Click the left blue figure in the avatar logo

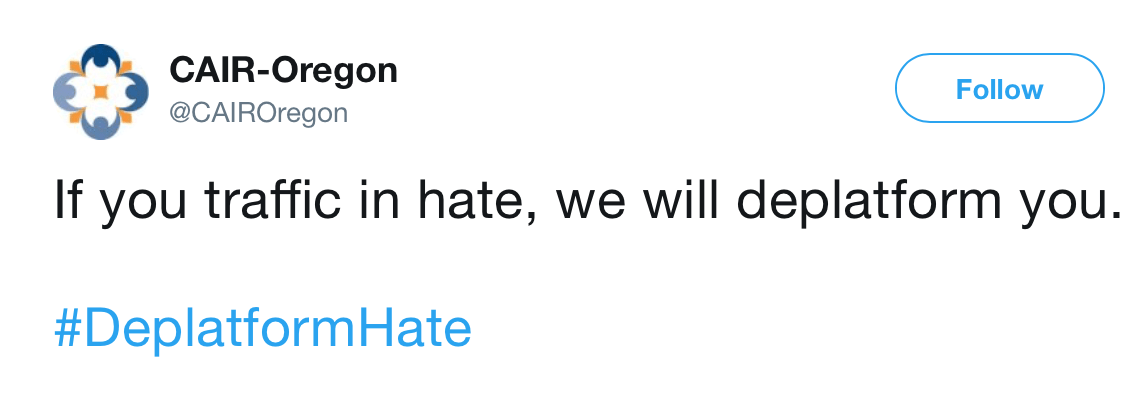(67, 92)
